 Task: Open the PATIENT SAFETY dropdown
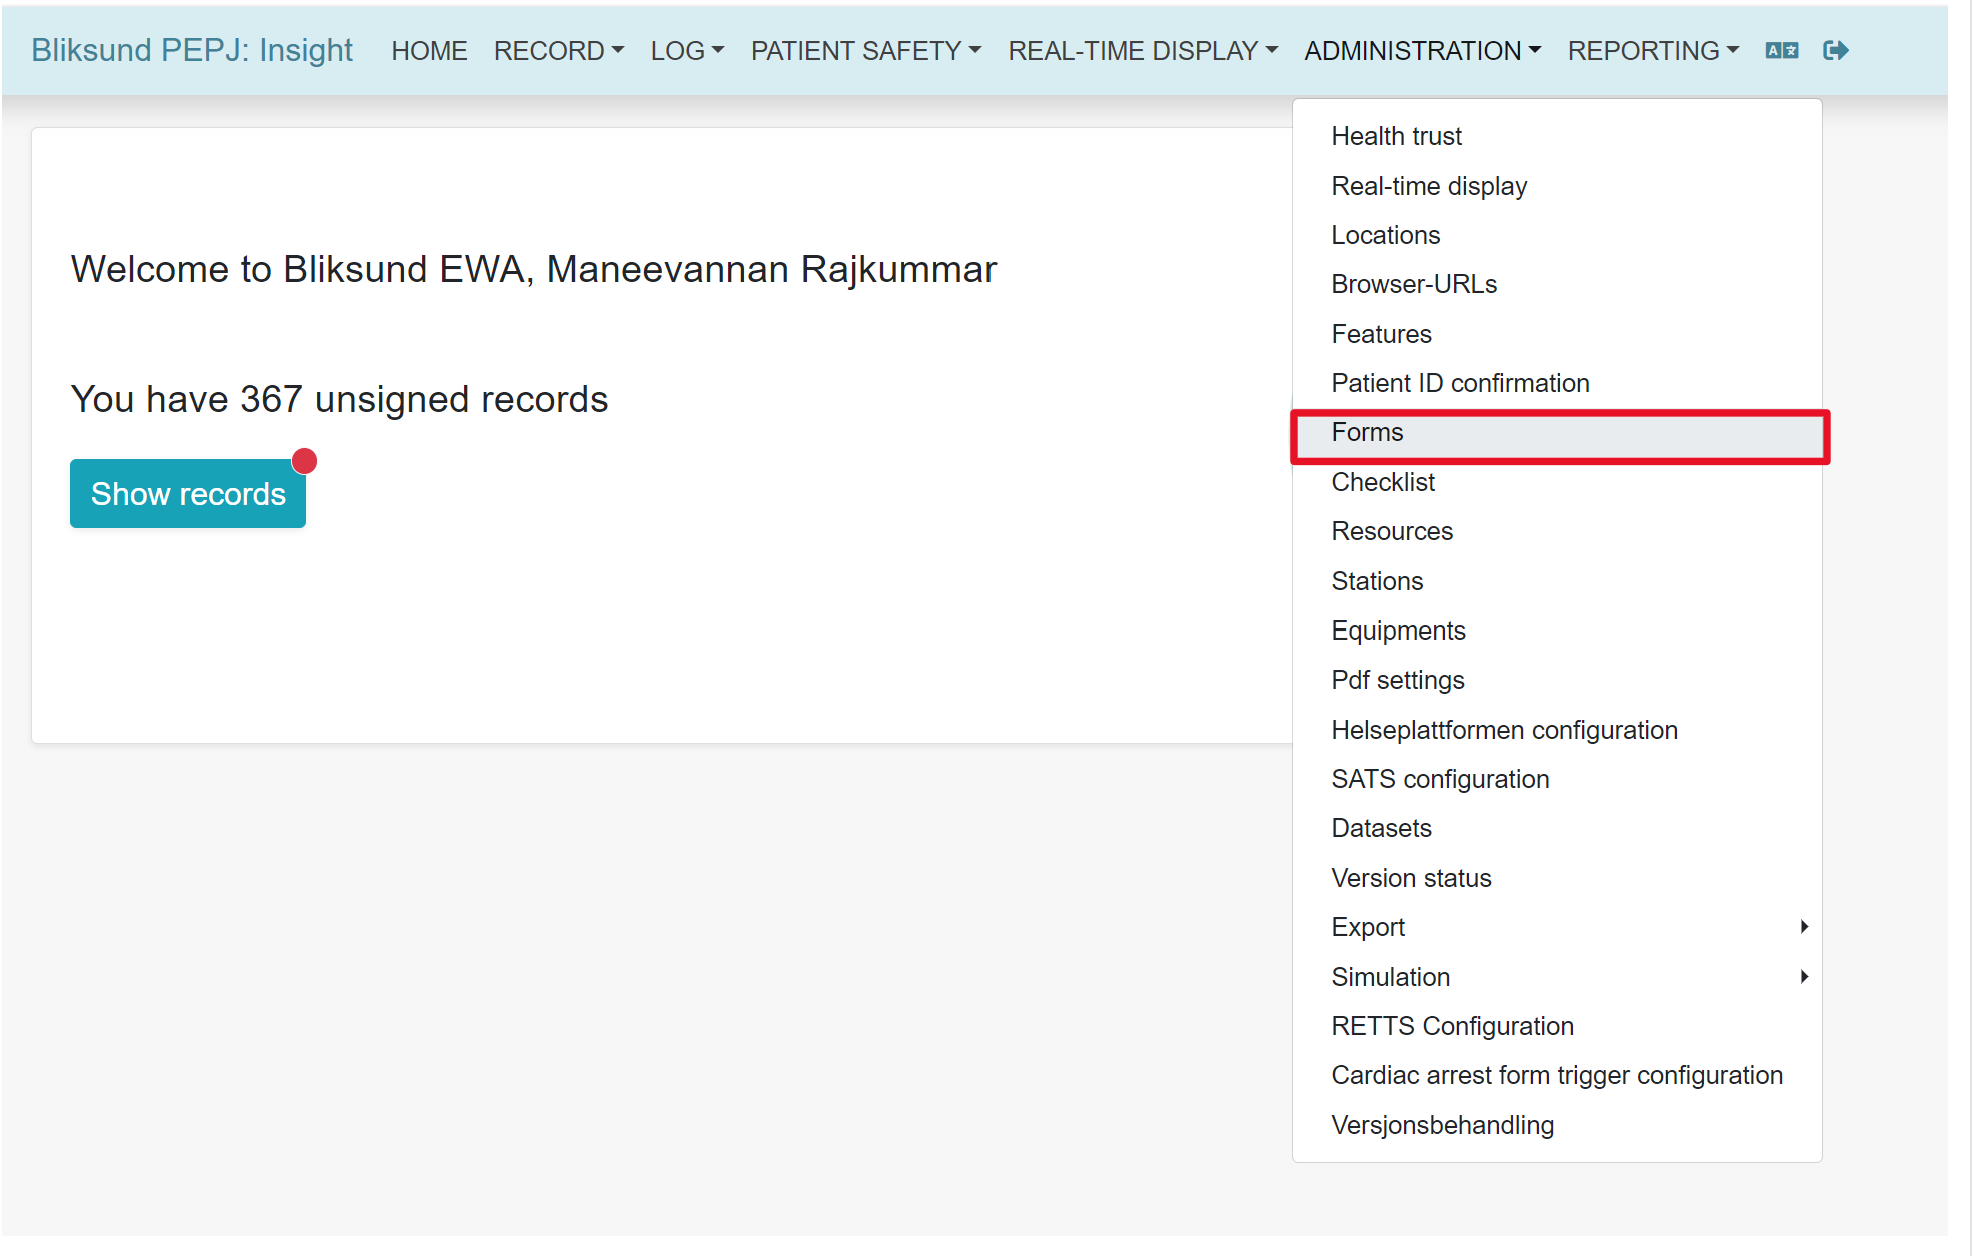click(x=866, y=51)
